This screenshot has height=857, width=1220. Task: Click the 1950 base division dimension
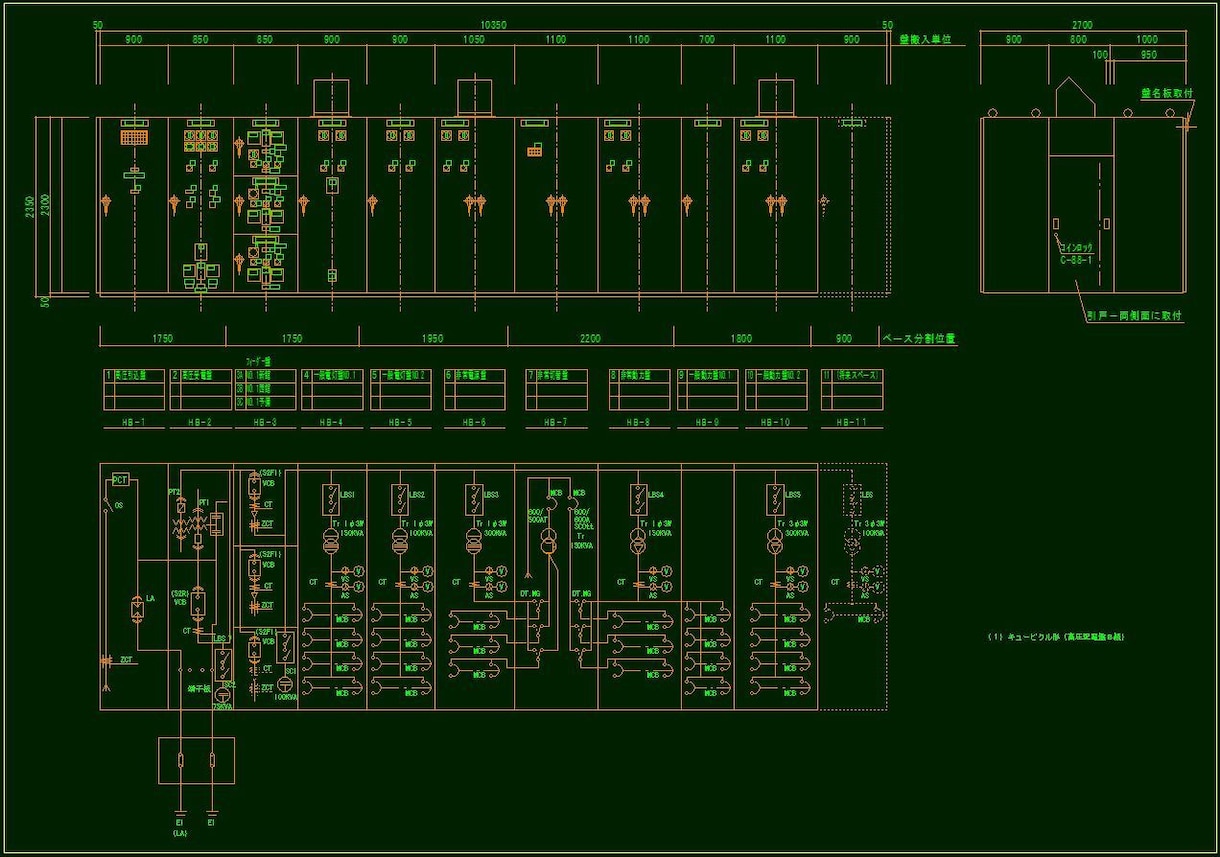coord(433,339)
